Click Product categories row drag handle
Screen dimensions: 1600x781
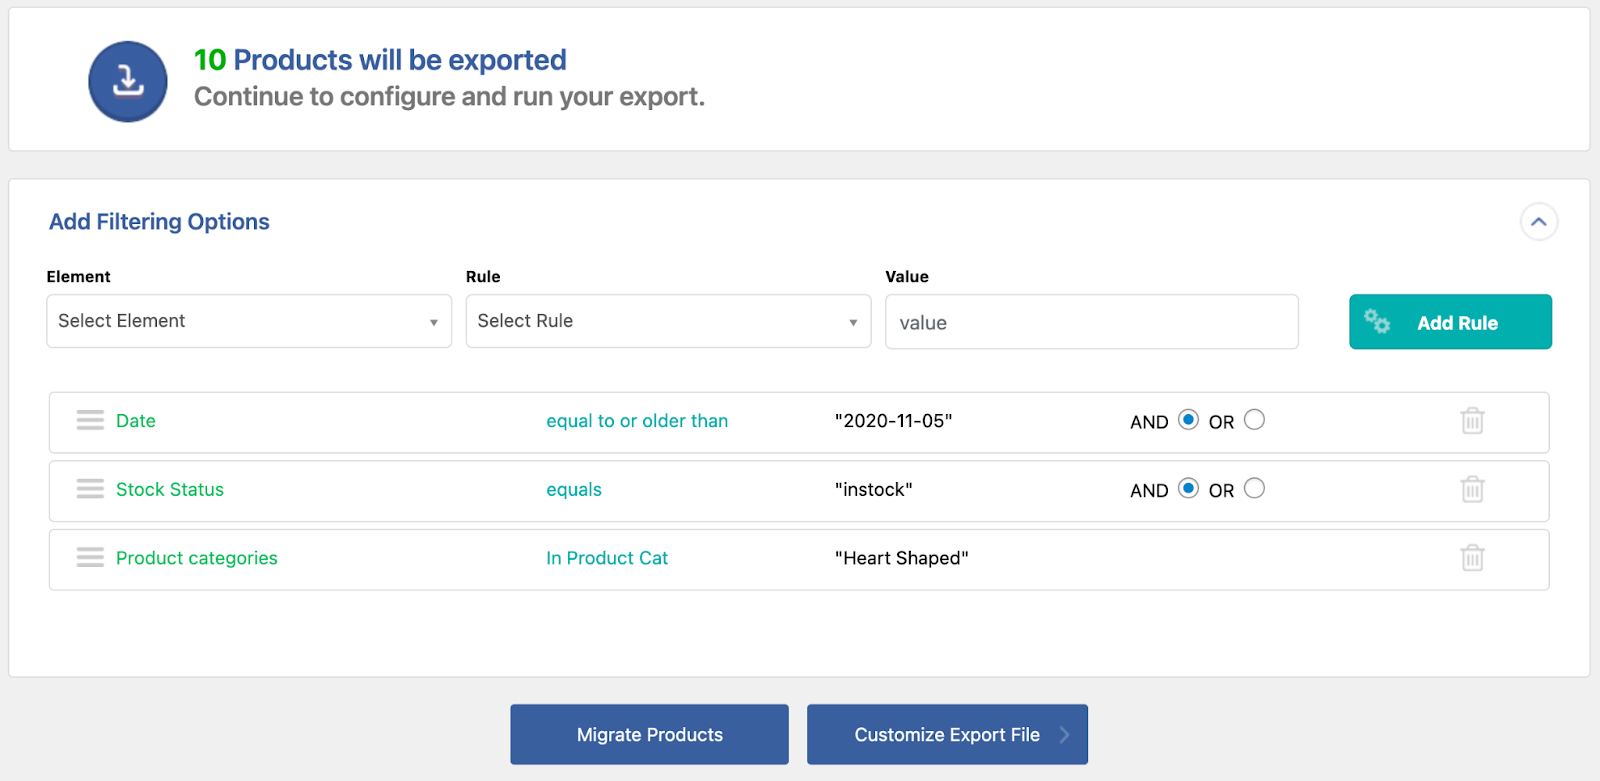90,558
